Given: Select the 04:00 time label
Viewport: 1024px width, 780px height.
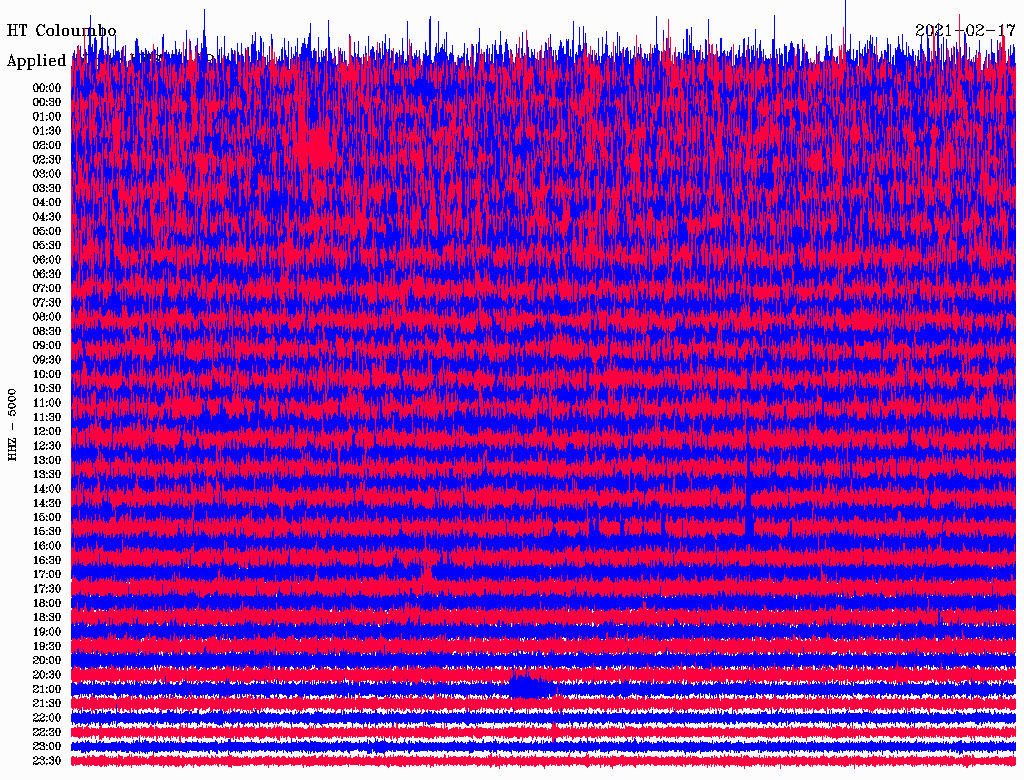Looking at the screenshot, I should point(47,202).
